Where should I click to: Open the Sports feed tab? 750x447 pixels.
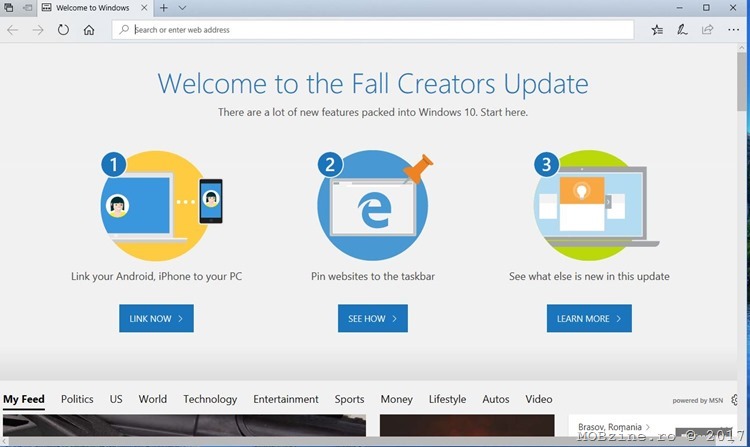coord(349,399)
